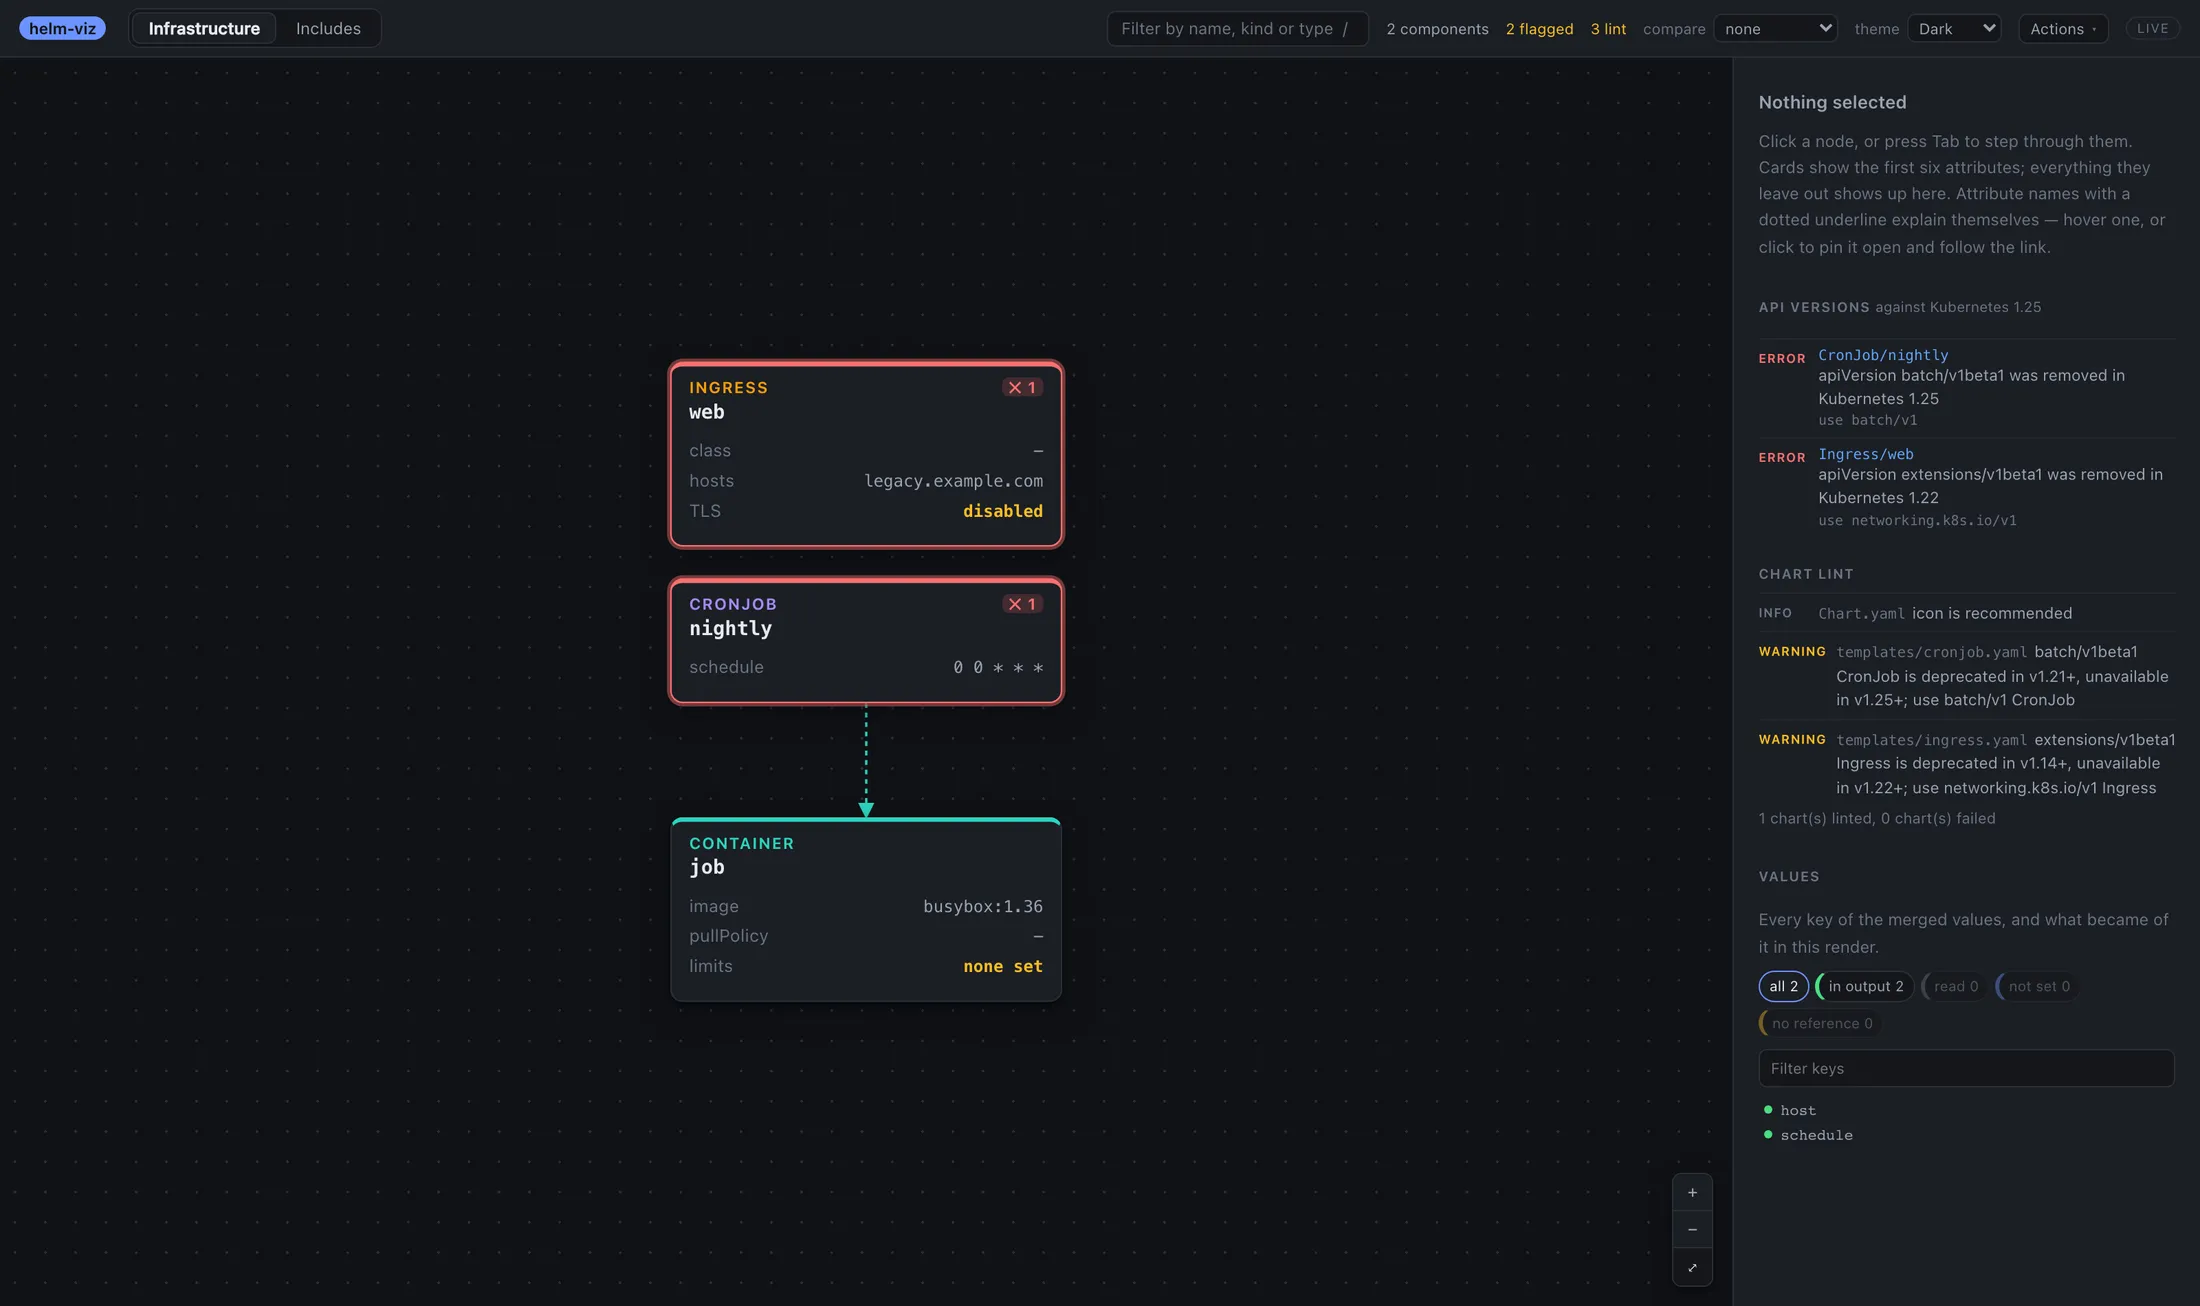Select the 'in output 2' values filter
This screenshot has width=2200, height=1306.
pos(1865,986)
